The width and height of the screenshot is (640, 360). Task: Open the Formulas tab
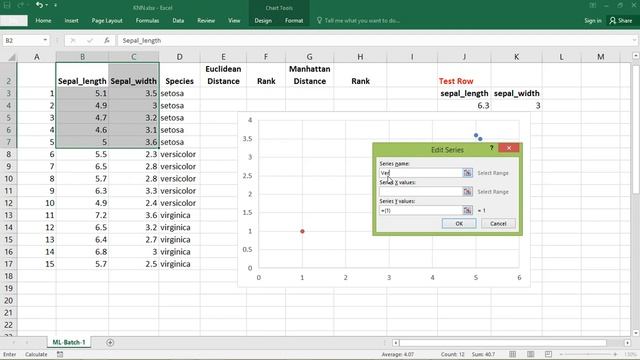[147, 20]
